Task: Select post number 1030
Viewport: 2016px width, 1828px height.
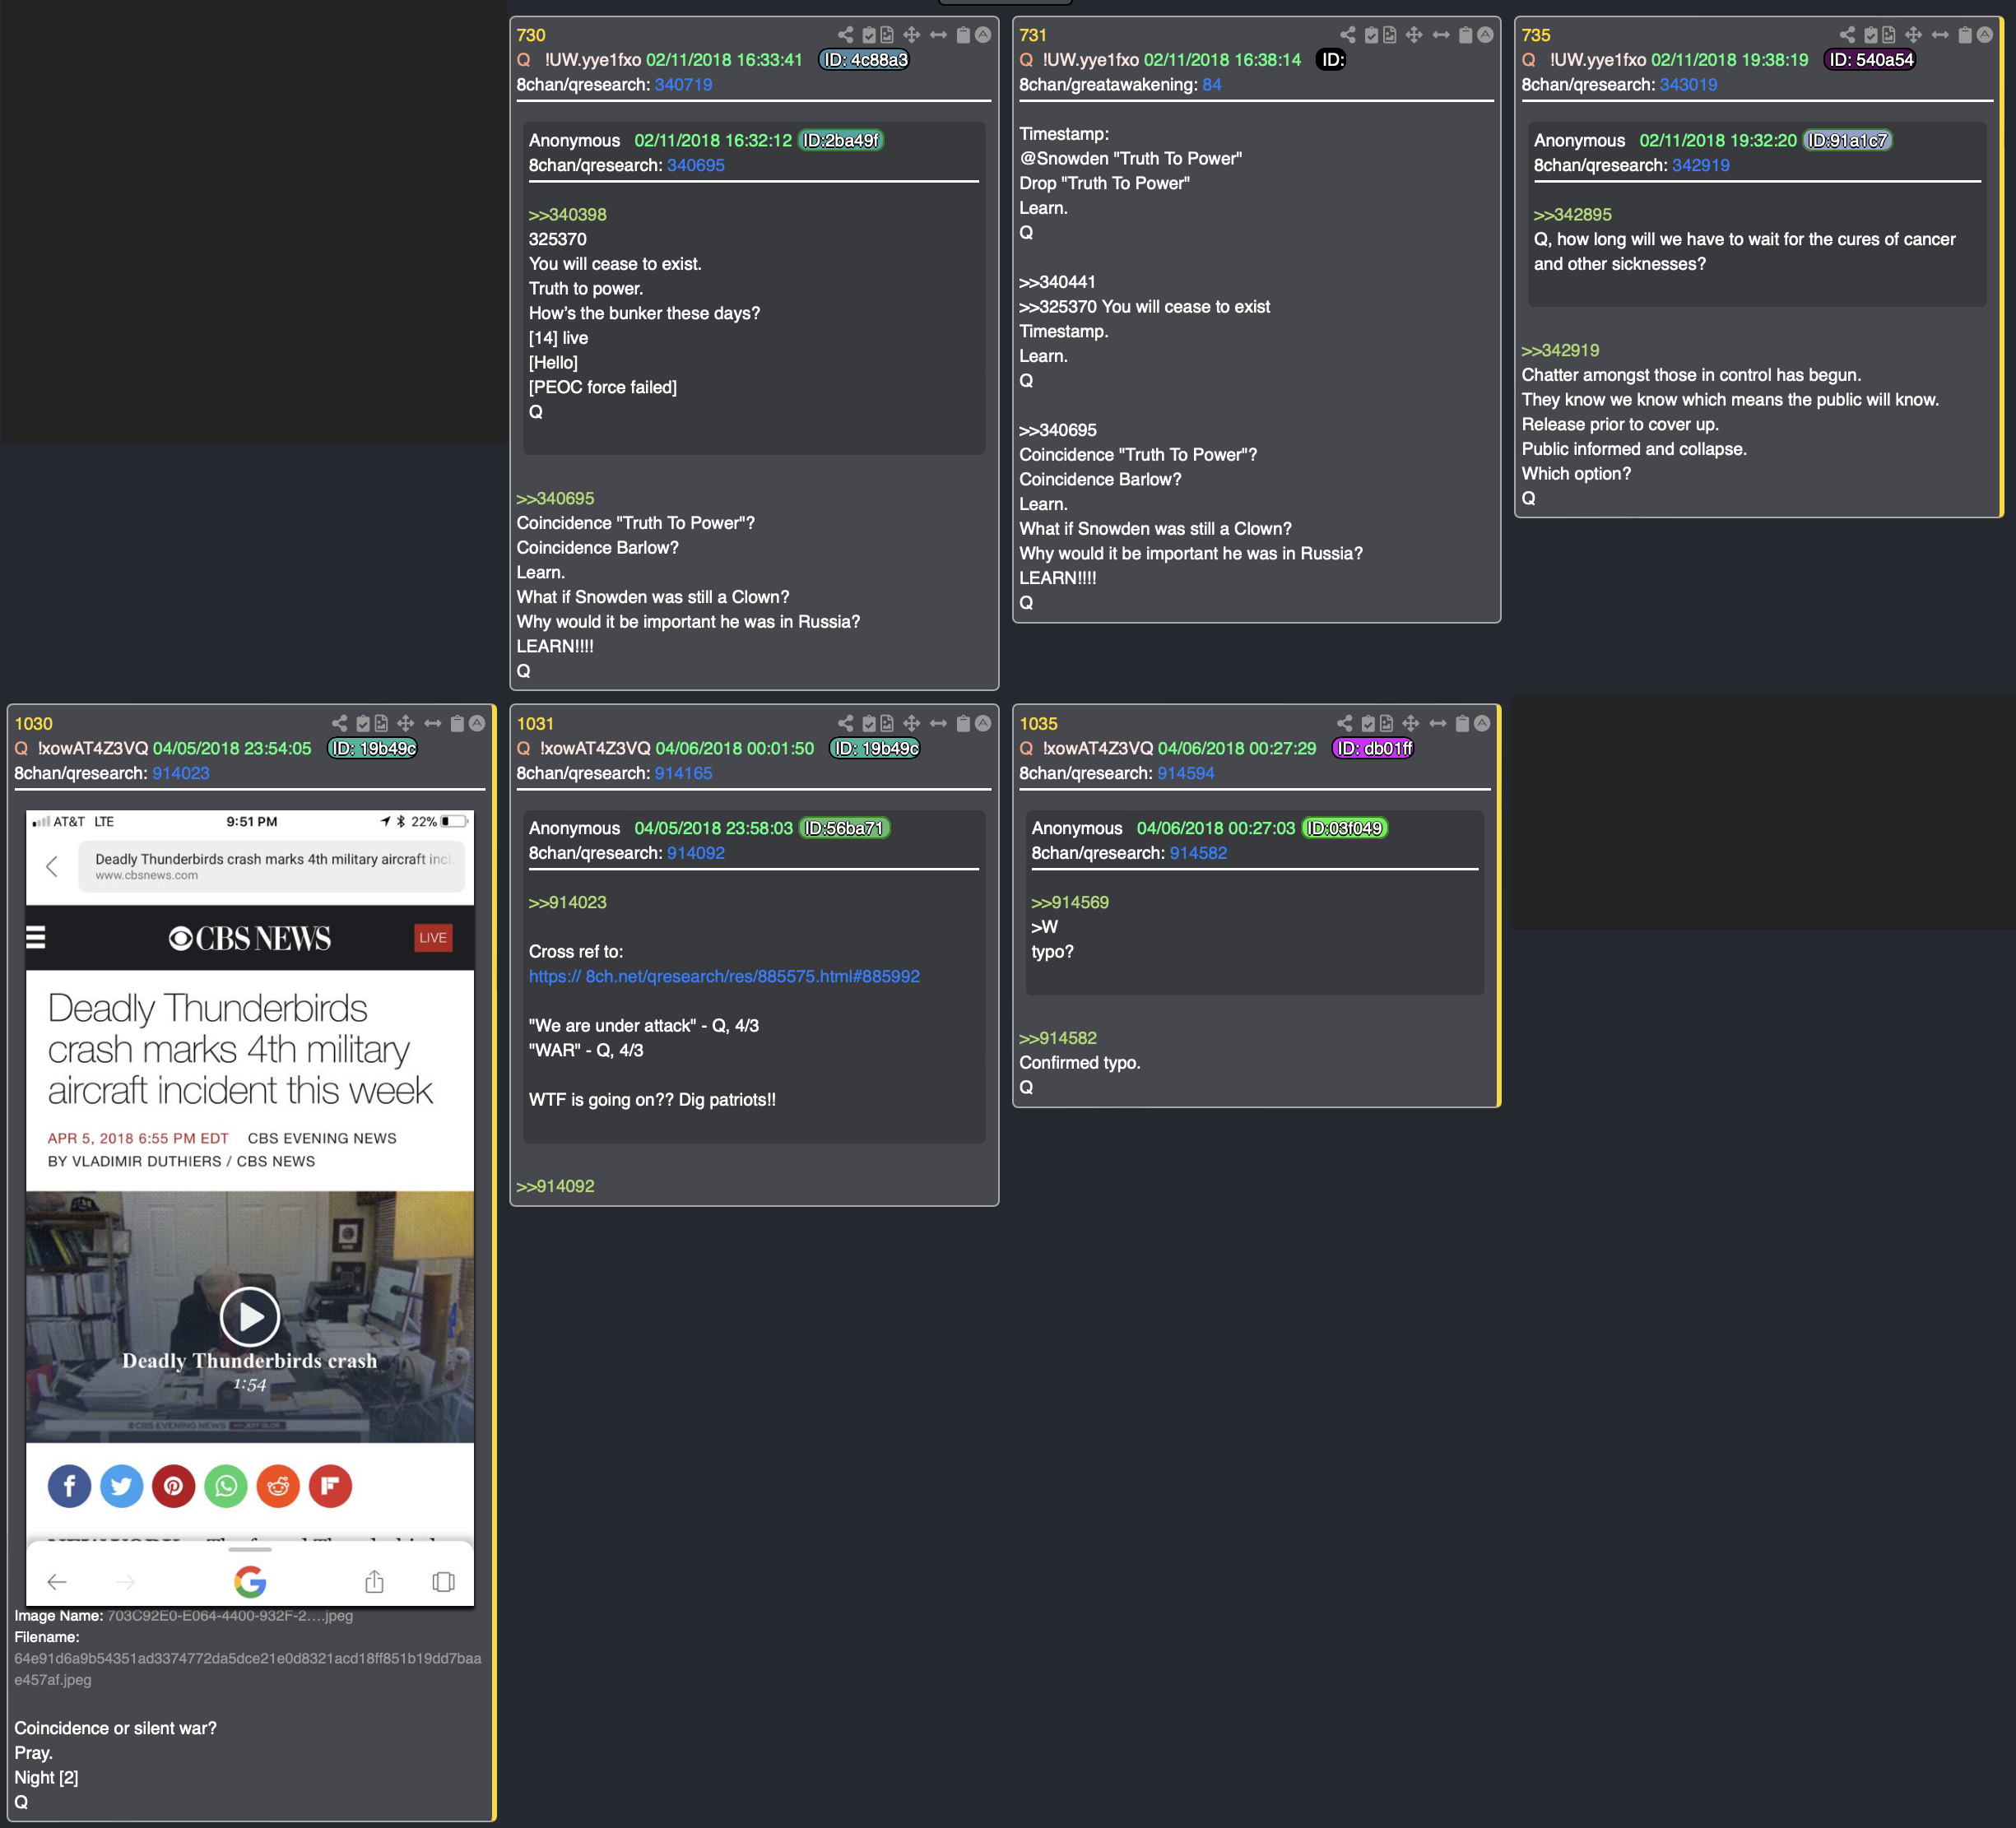Action: tap(33, 723)
